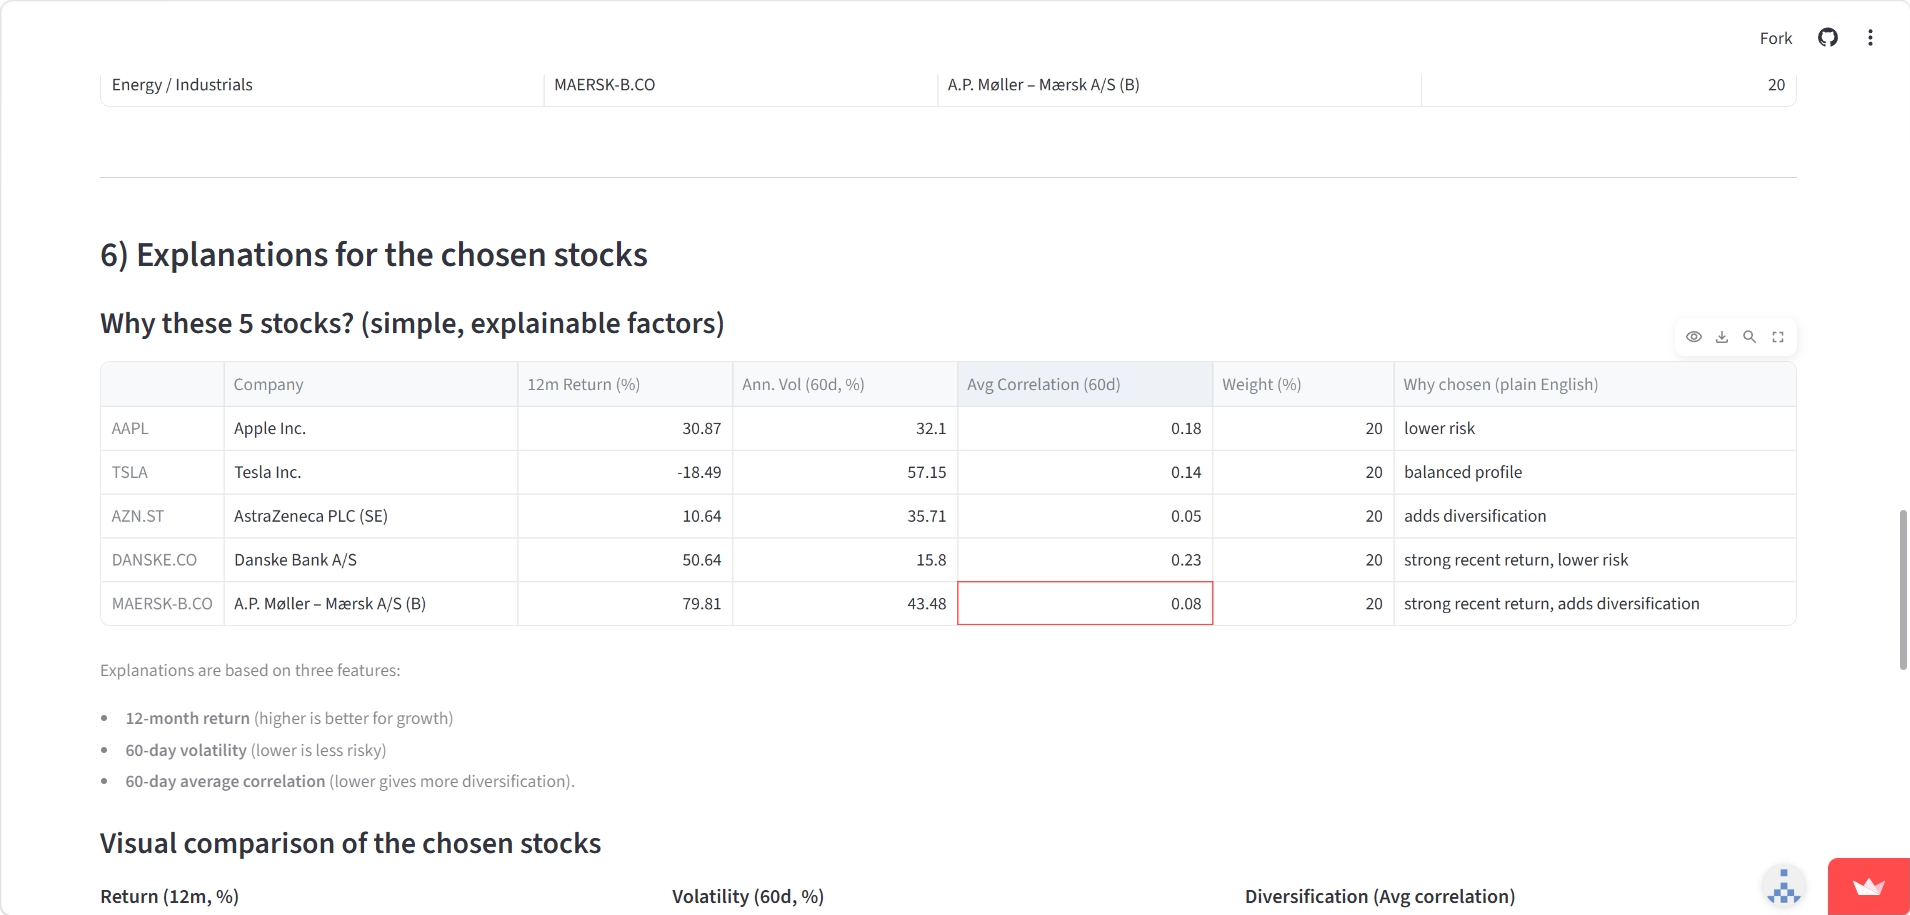Click the Tesla Inc. company cell
The width and height of the screenshot is (1910, 915).
click(x=370, y=472)
